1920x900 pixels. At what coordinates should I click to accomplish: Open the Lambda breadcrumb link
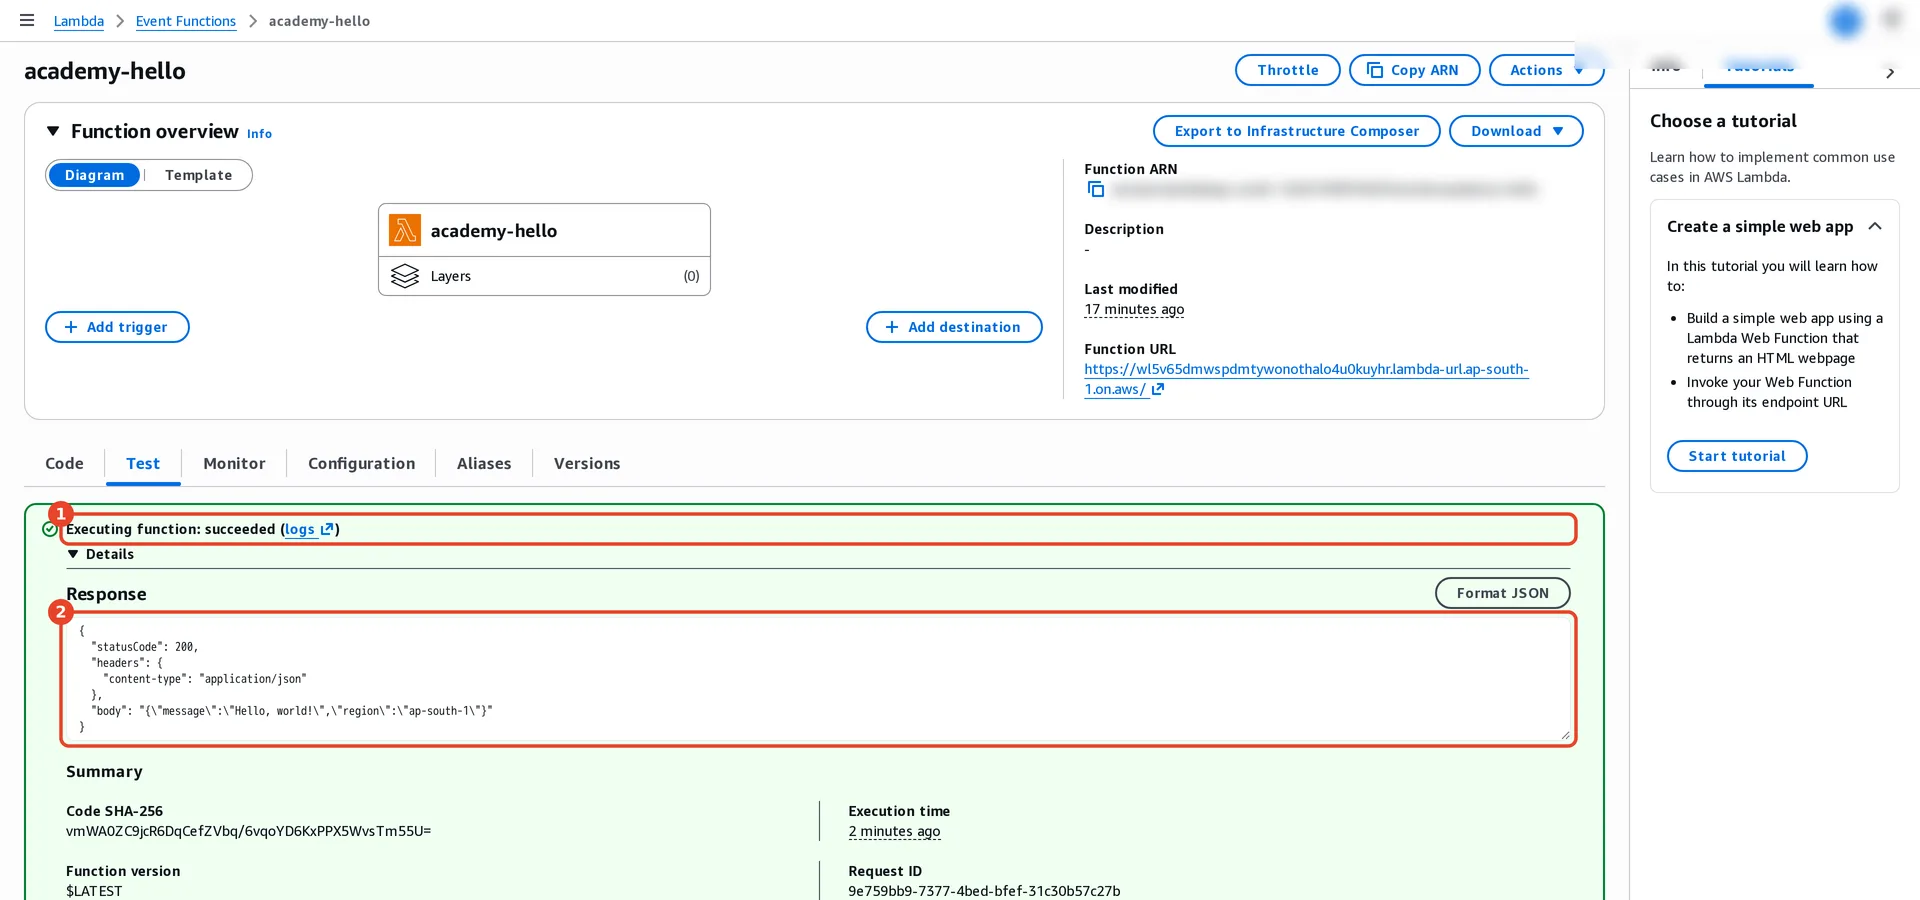pos(79,21)
